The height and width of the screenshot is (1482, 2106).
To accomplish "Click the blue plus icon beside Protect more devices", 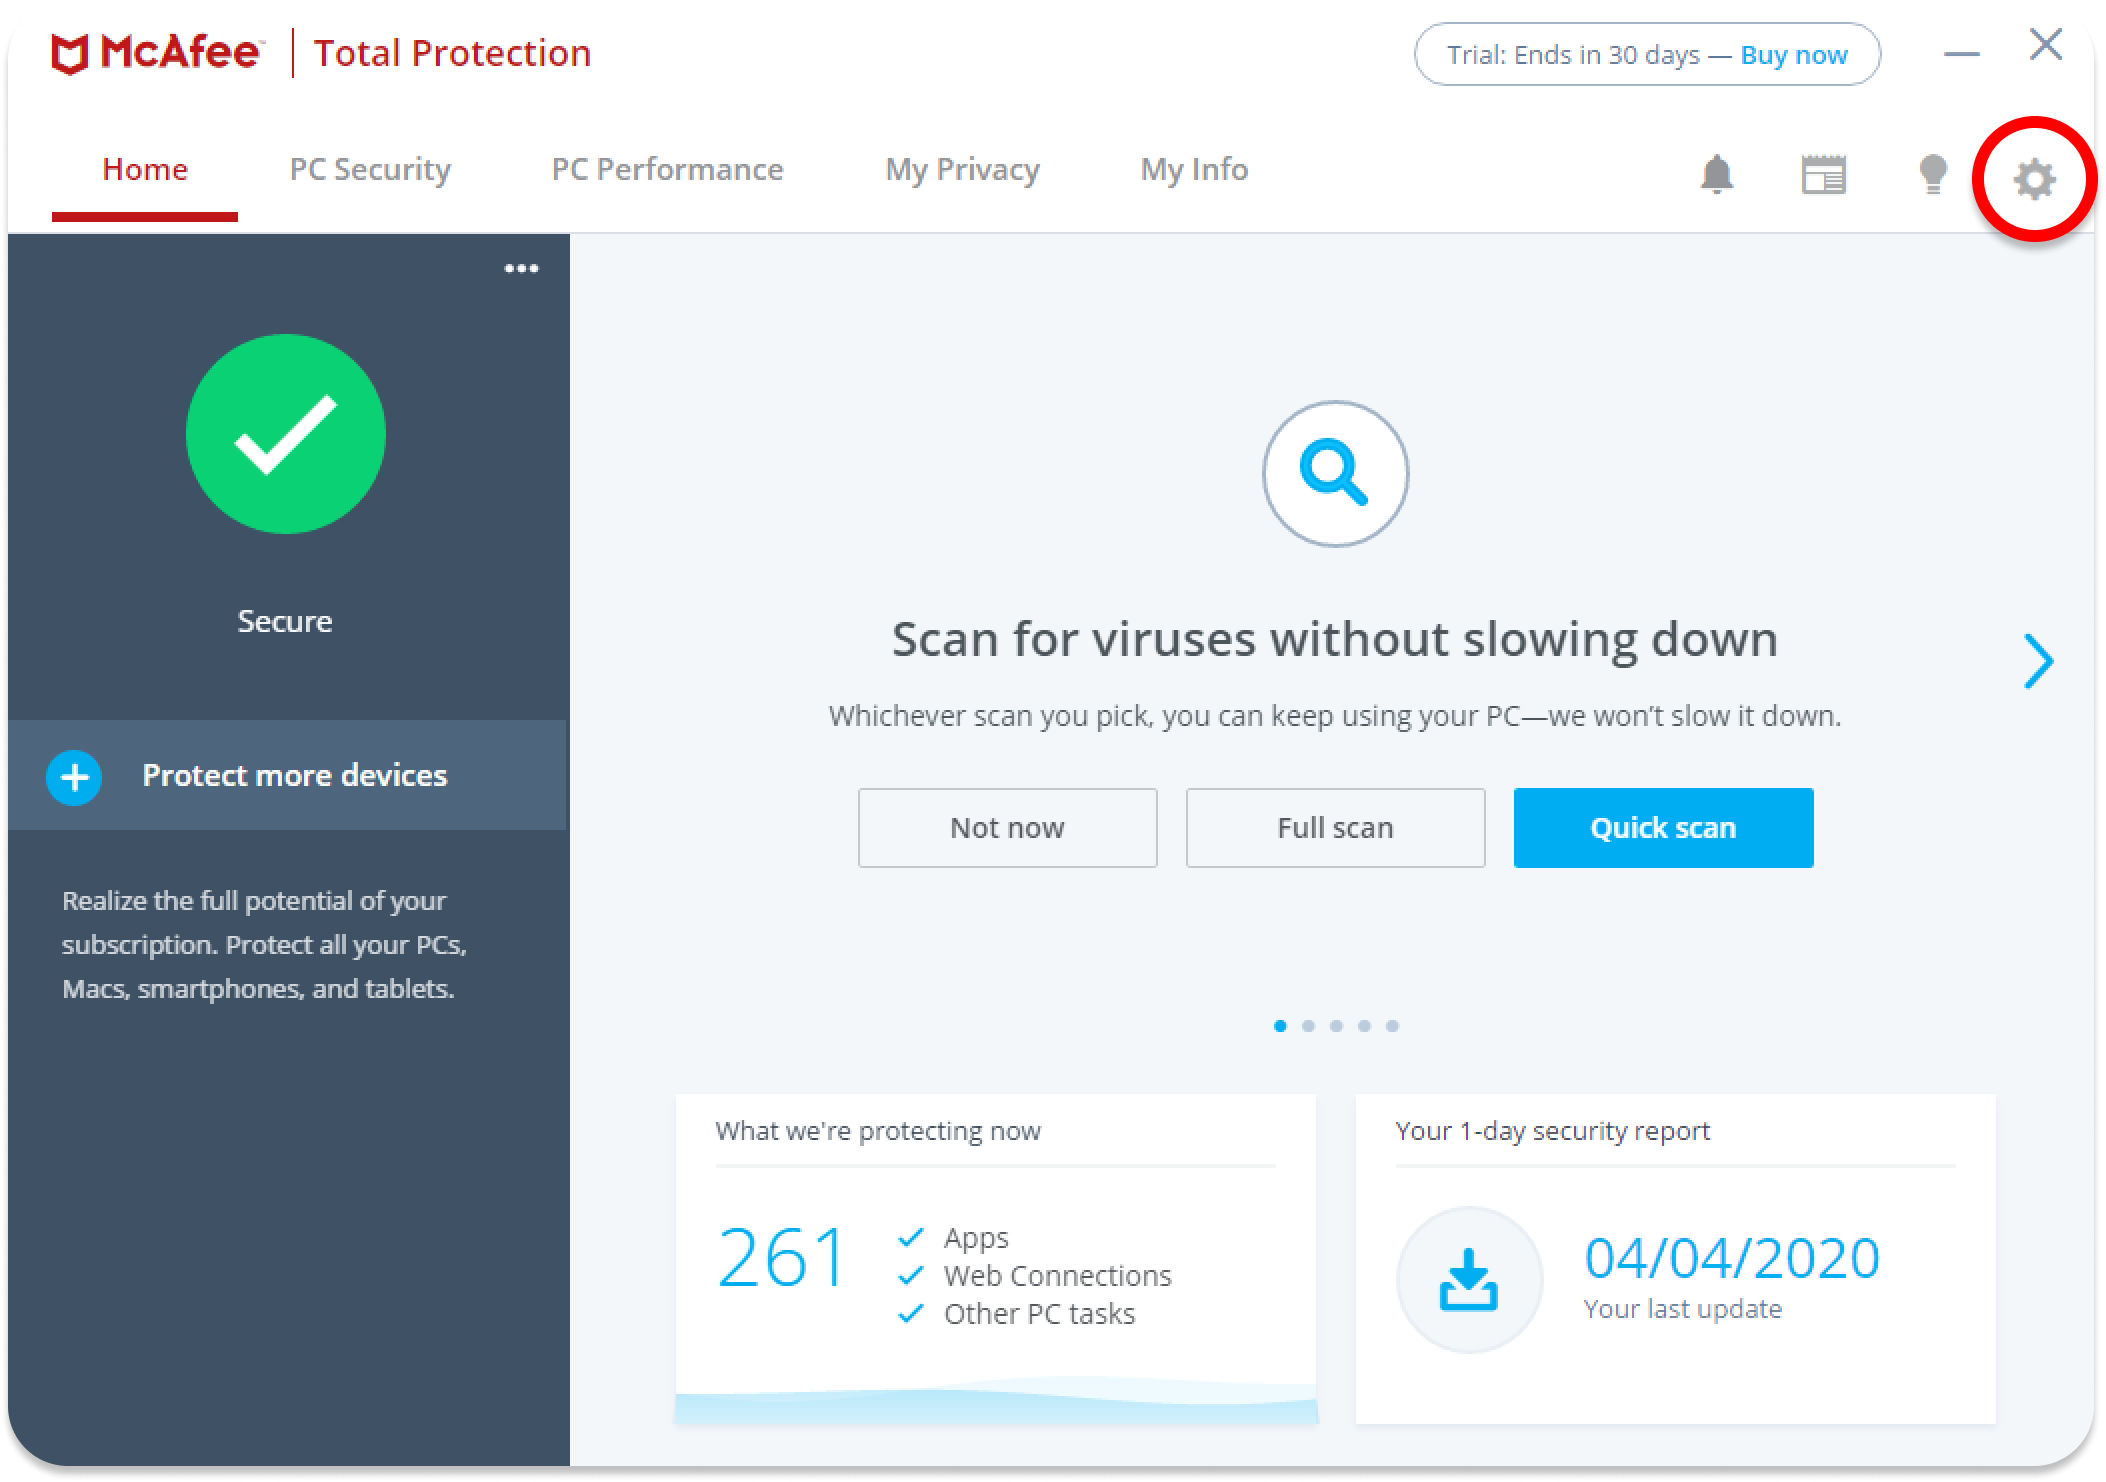I will coord(74,777).
